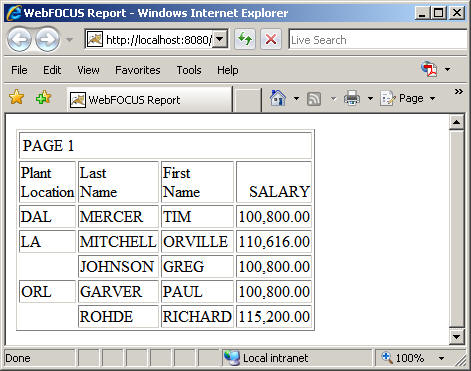471x371 pixels.
Task: Refresh the page with green arrows icon
Action: point(245,40)
